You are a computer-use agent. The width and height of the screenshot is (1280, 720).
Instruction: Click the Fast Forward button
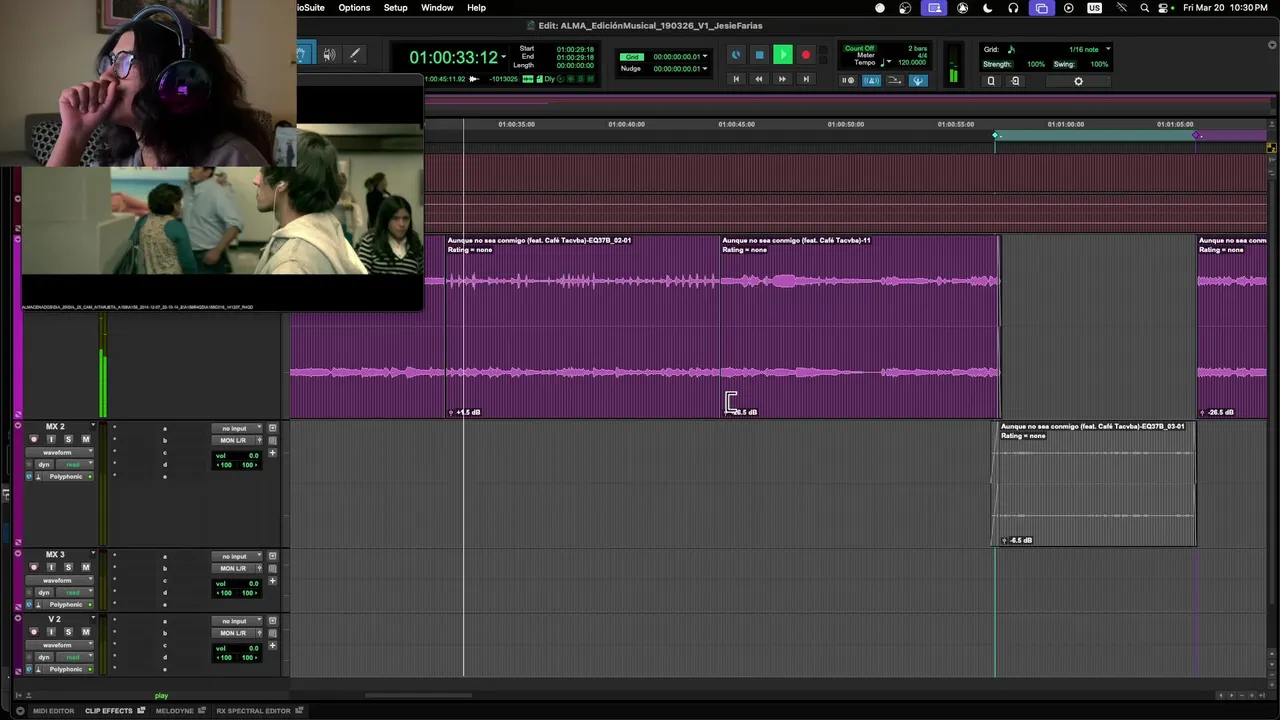pyautogui.click(x=782, y=79)
